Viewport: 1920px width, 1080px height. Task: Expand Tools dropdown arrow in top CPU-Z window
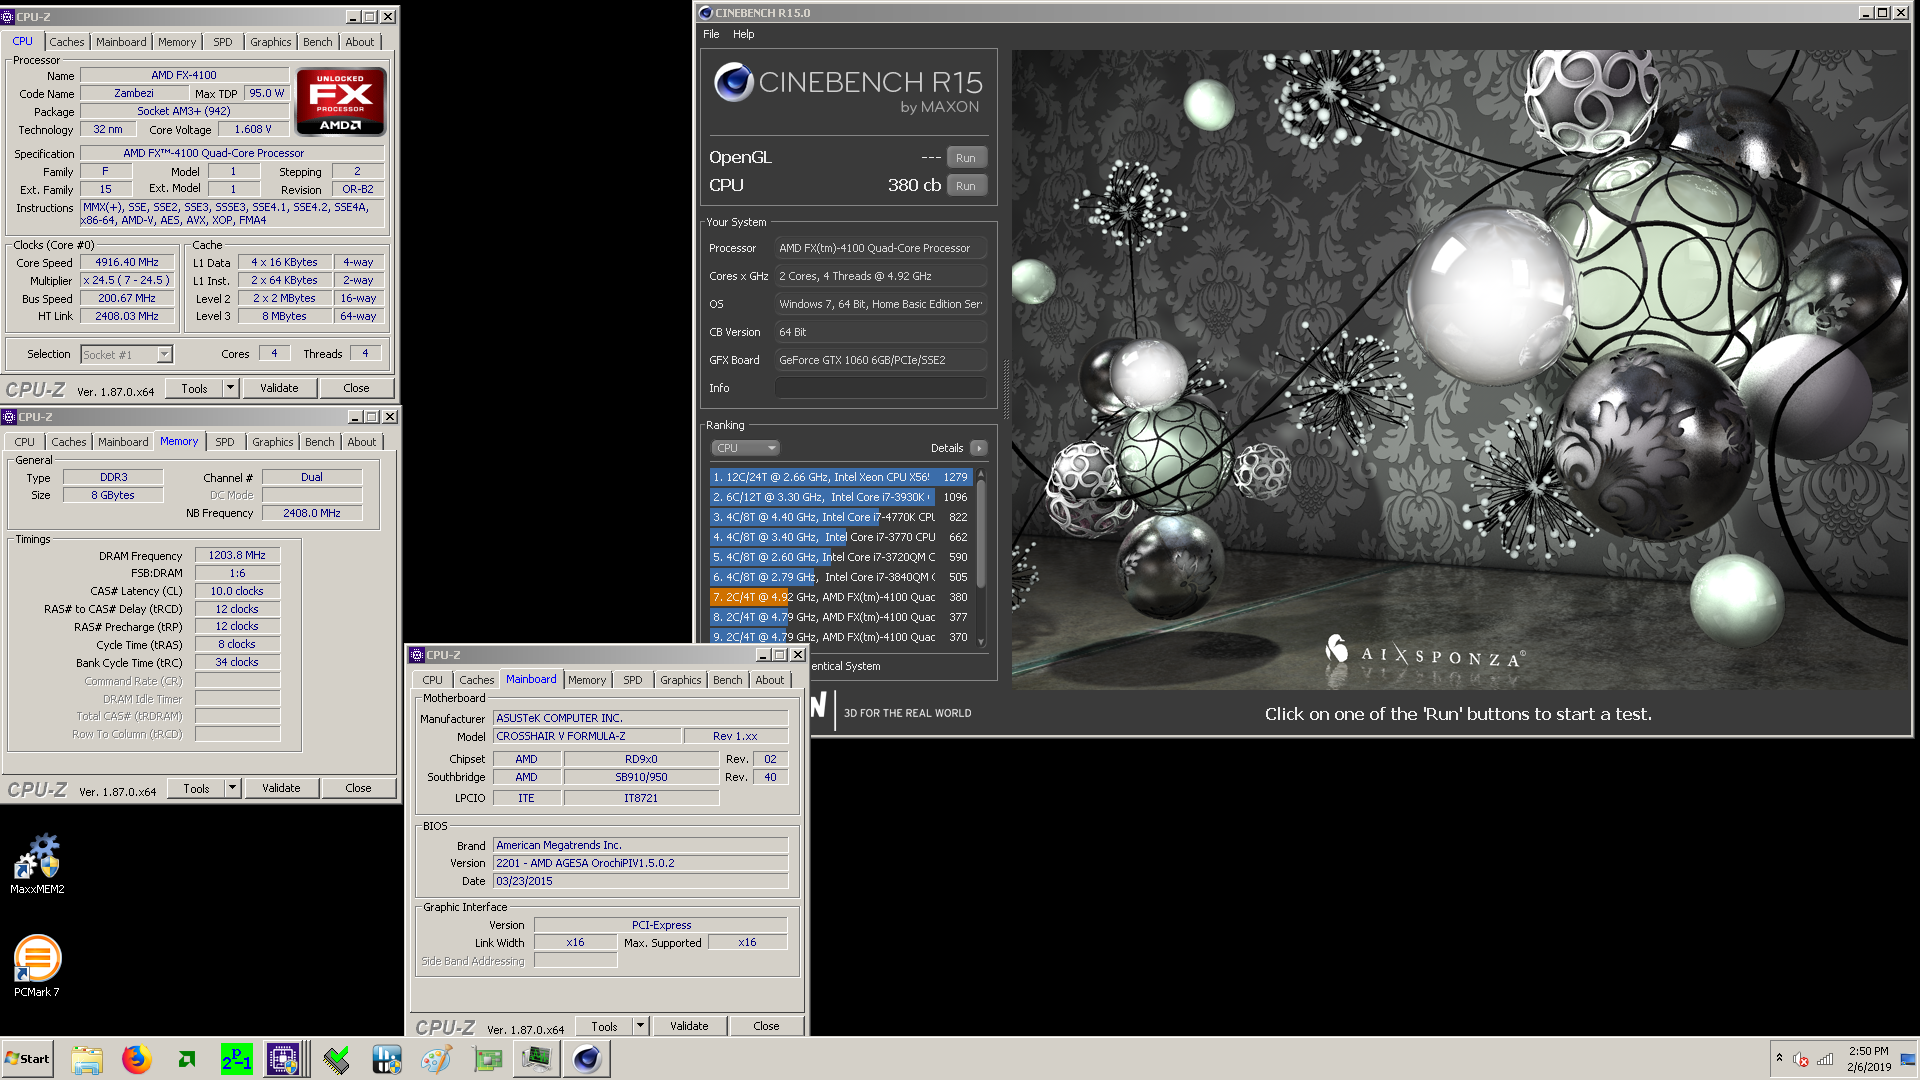[231, 388]
